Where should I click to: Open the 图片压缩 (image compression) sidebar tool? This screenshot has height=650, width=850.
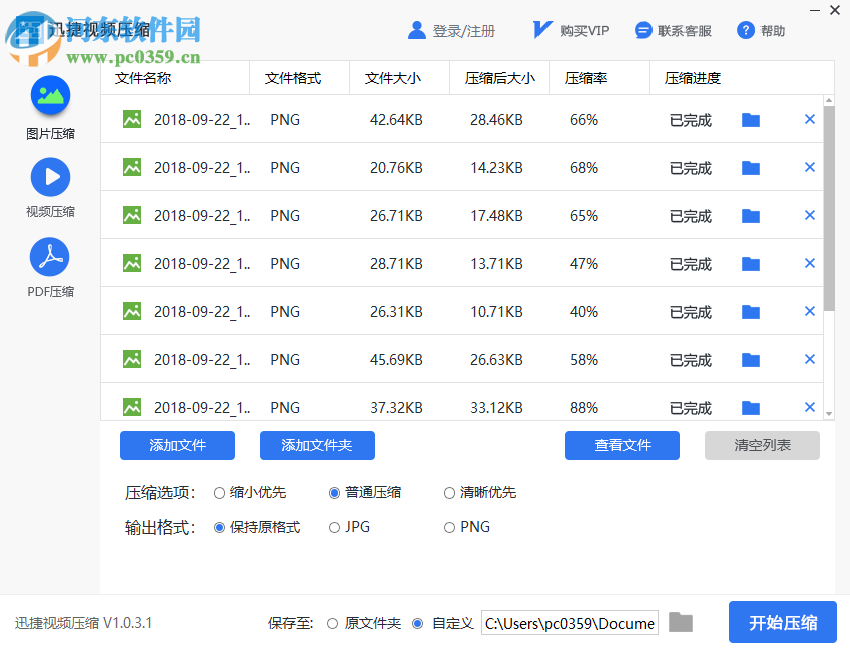(50, 100)
